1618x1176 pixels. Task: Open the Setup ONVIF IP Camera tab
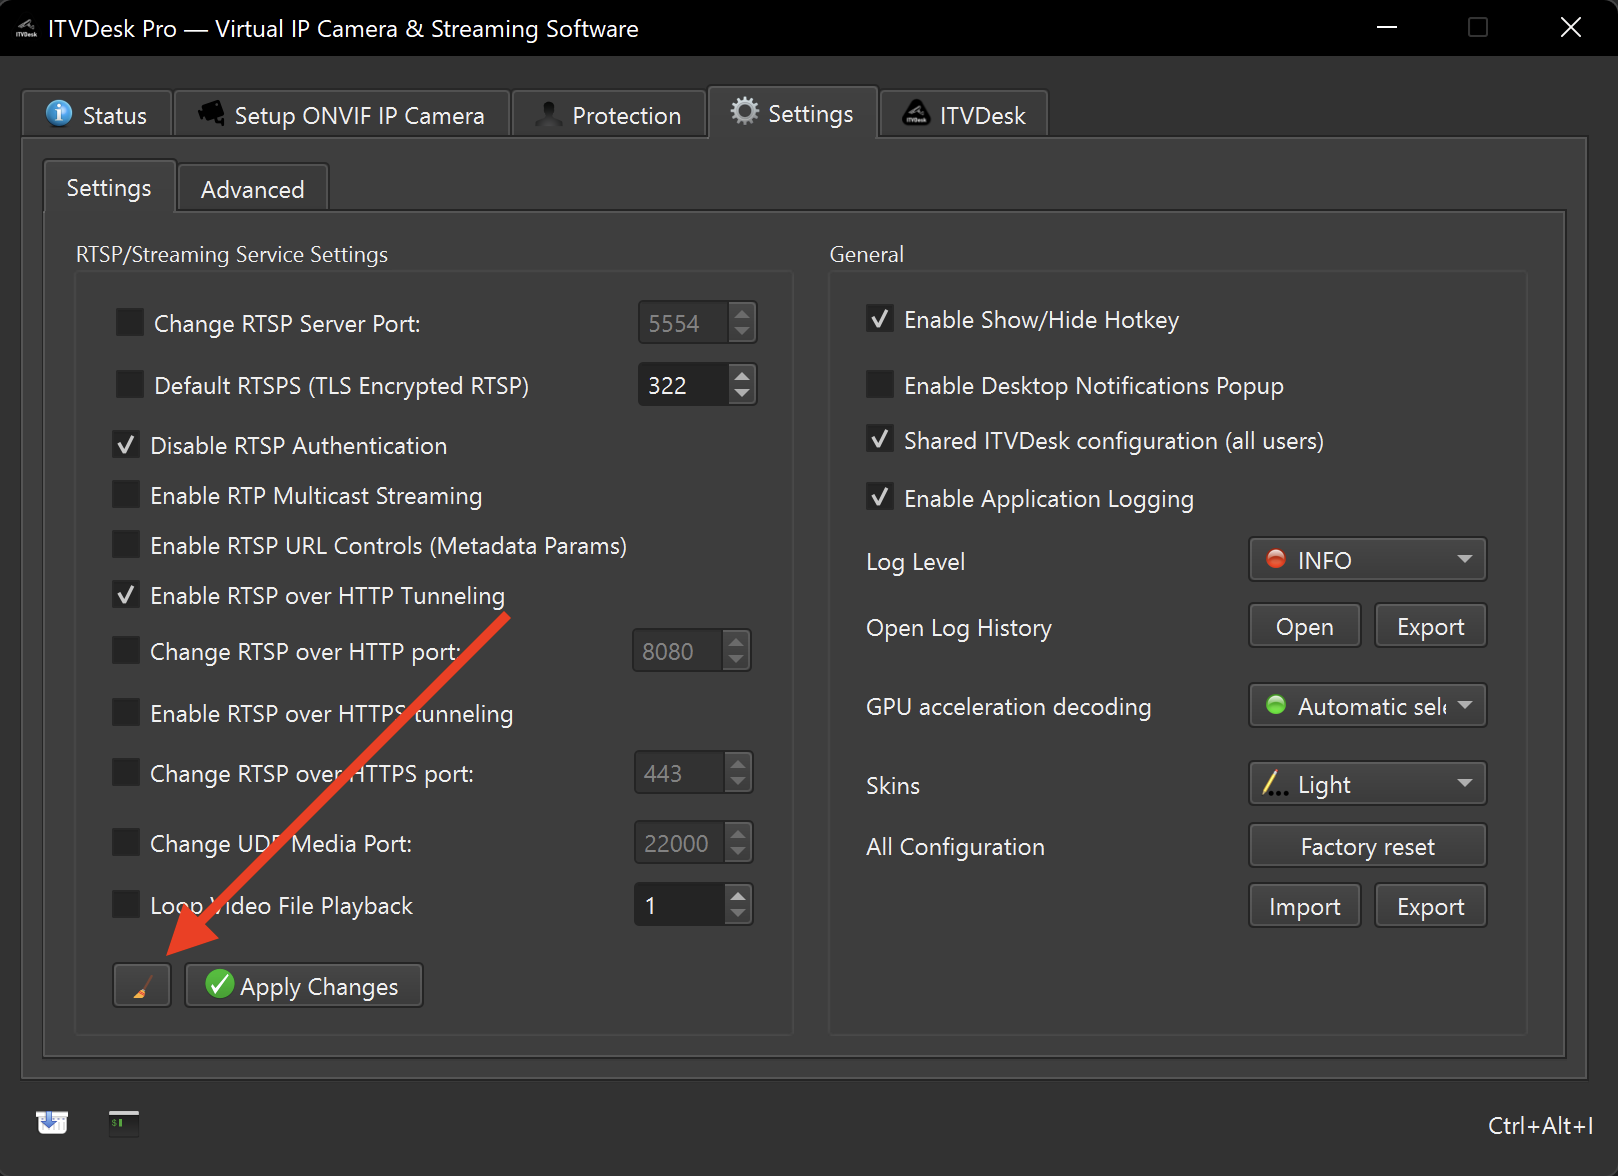click(342, 115)
